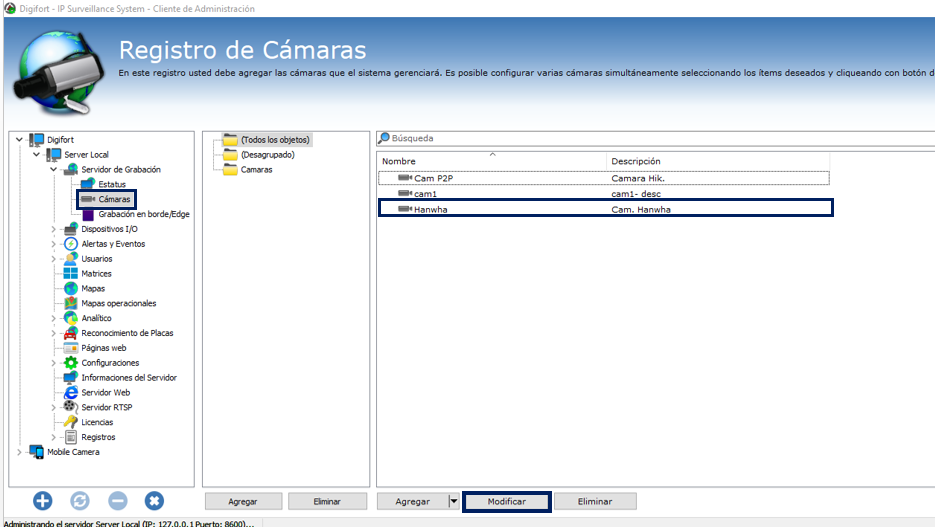Collapse the Servidor de Grabación node
The image size is (935, 527).
click(54, 169)
